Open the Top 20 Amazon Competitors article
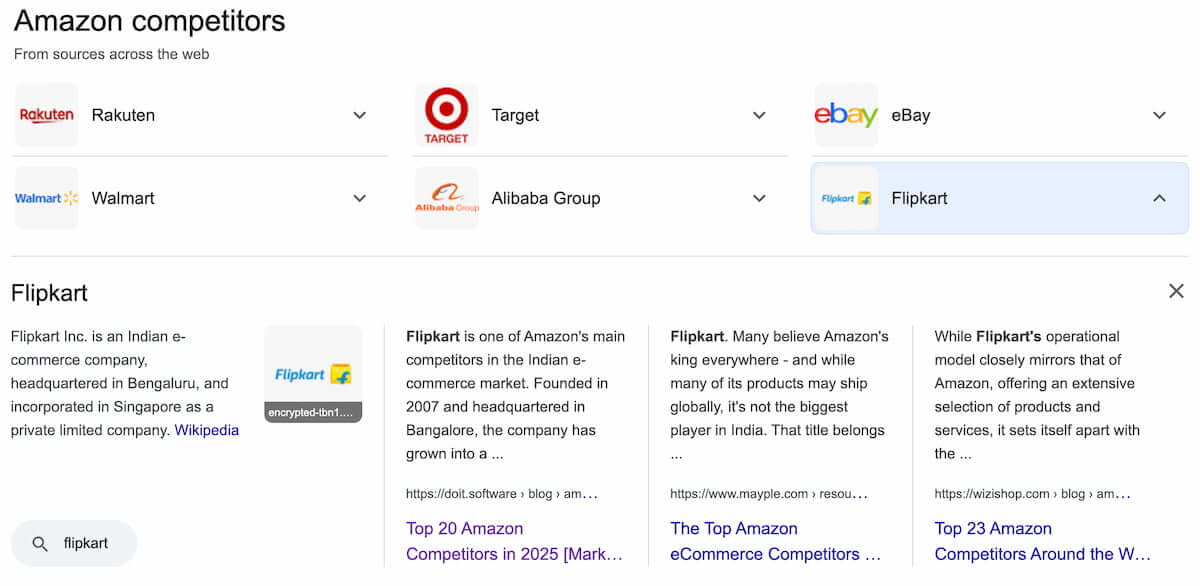The height and width of the screenshot is (586, 1200). [x=515, y=540]
